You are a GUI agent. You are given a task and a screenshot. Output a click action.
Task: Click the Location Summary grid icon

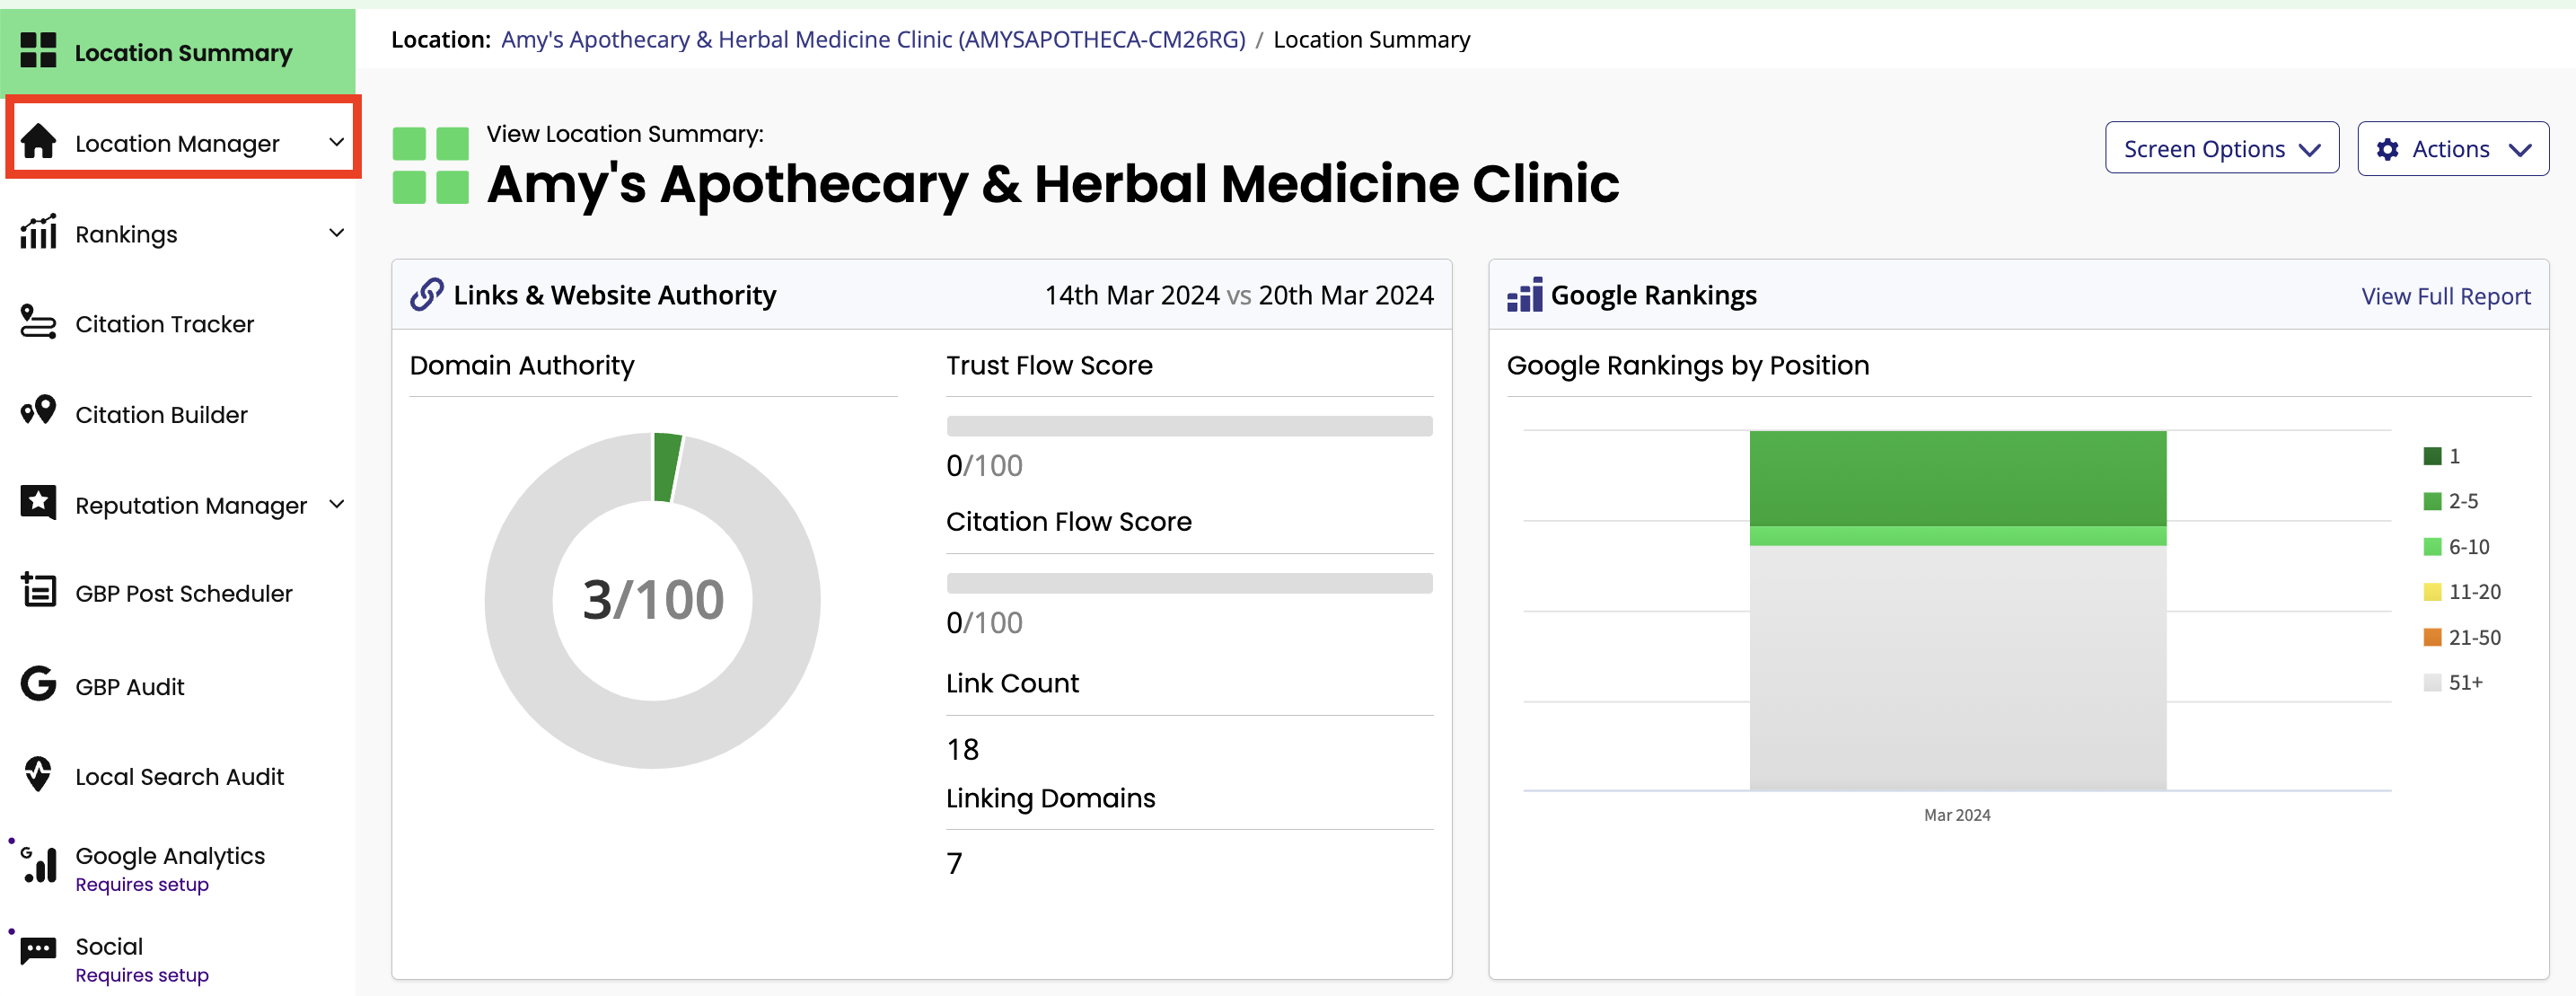[x=38, y=50]
